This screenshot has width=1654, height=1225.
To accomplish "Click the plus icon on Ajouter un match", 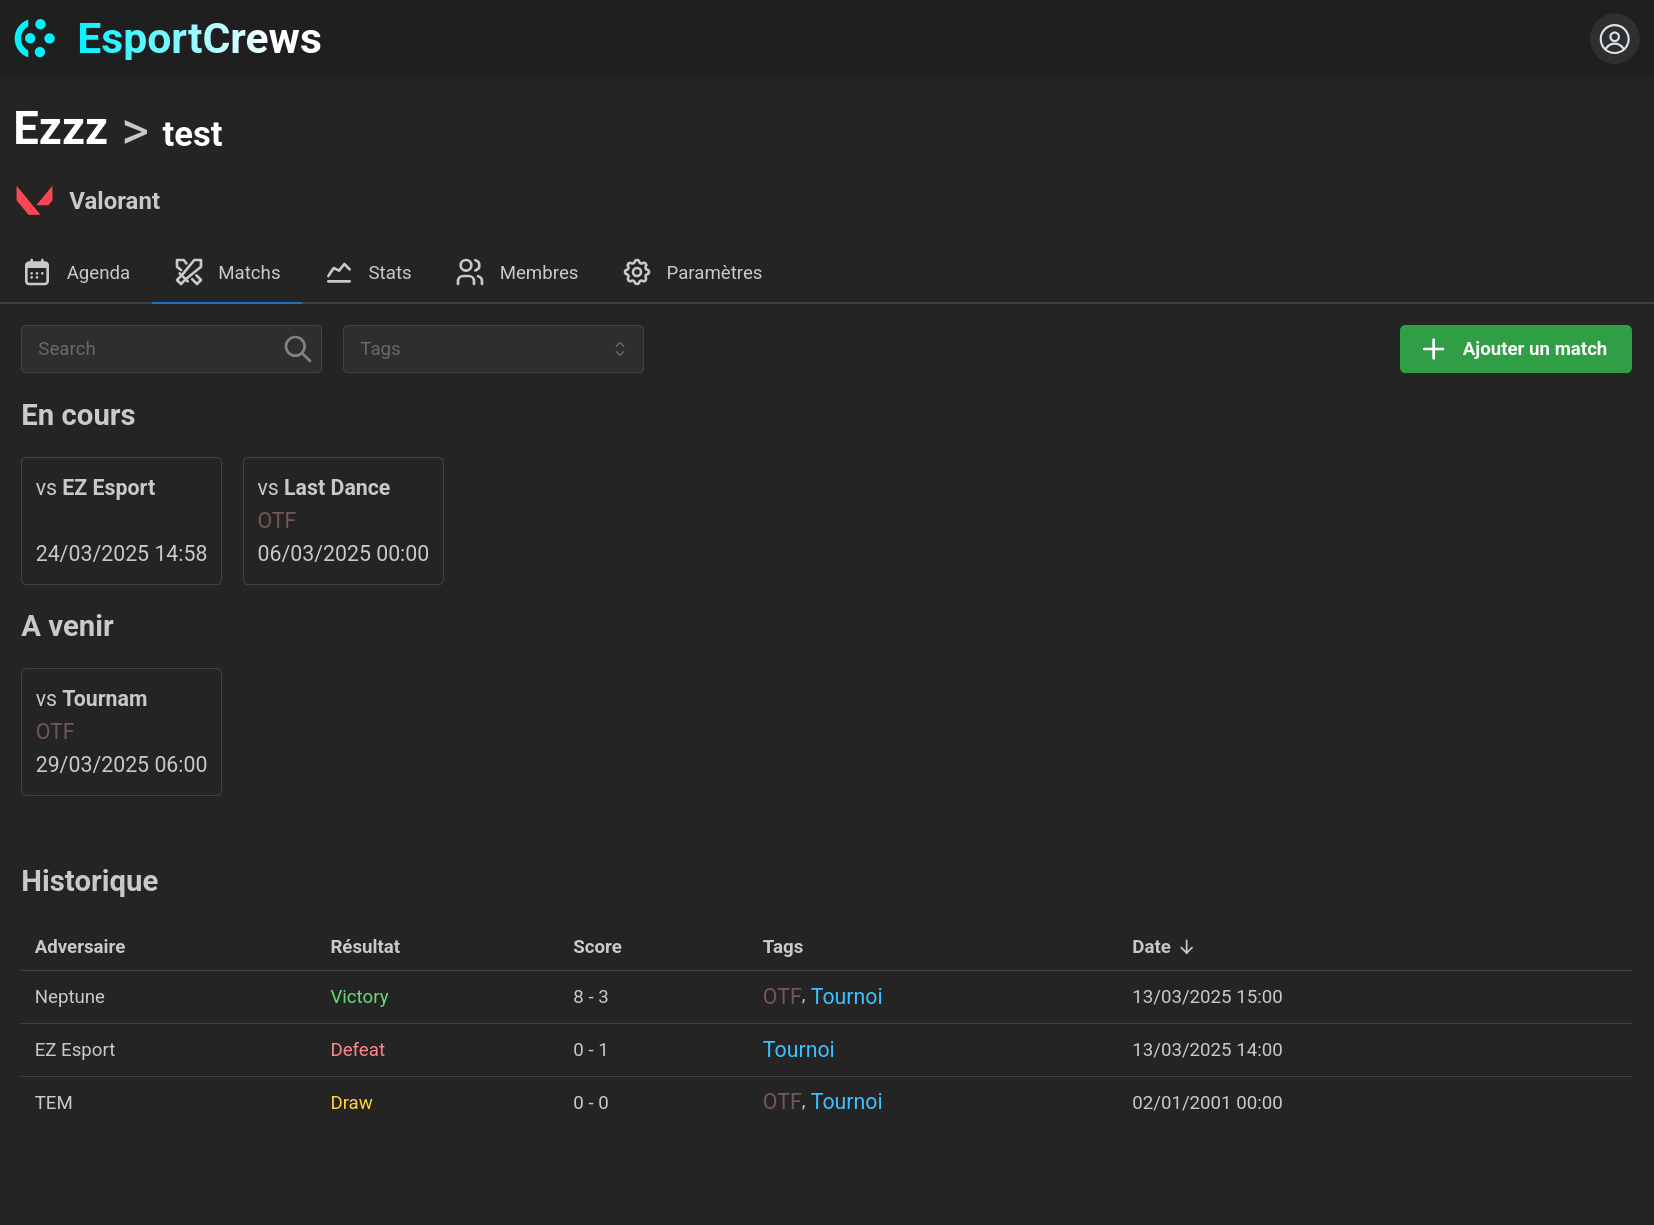I will 1433,348.
